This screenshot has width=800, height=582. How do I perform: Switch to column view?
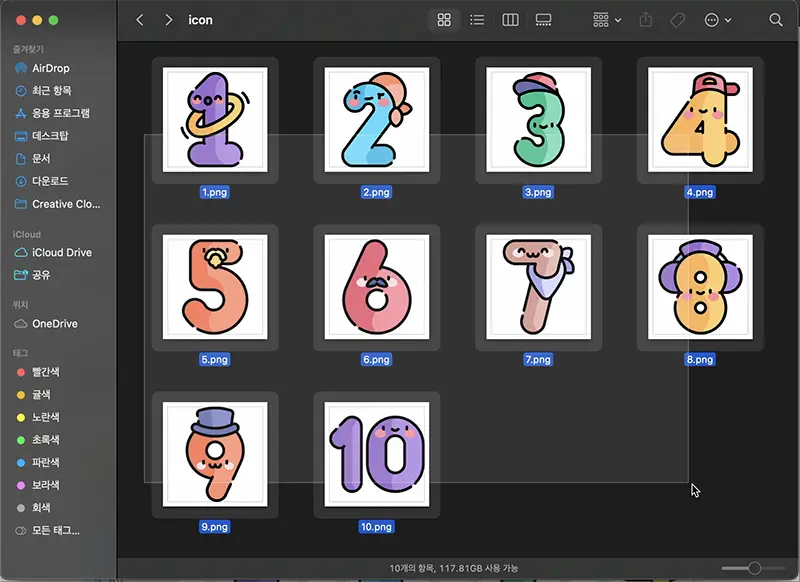(x=510, y=20)
